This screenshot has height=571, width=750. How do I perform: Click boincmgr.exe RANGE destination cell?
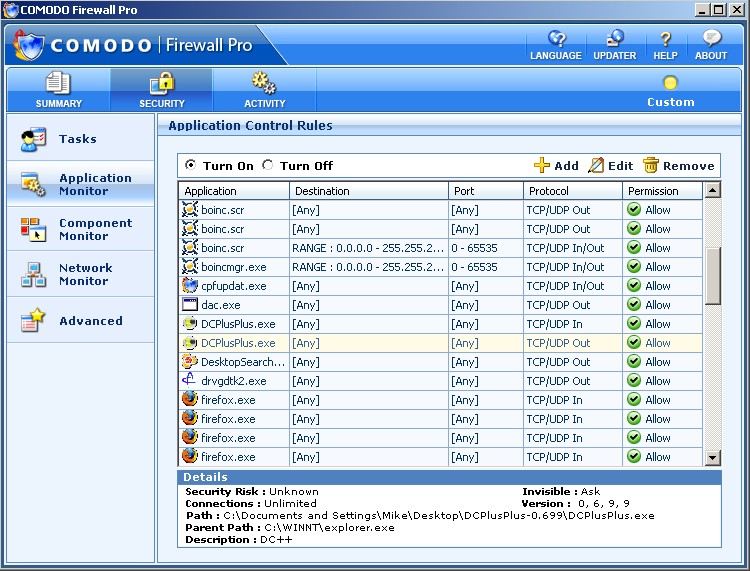point(368,267)
